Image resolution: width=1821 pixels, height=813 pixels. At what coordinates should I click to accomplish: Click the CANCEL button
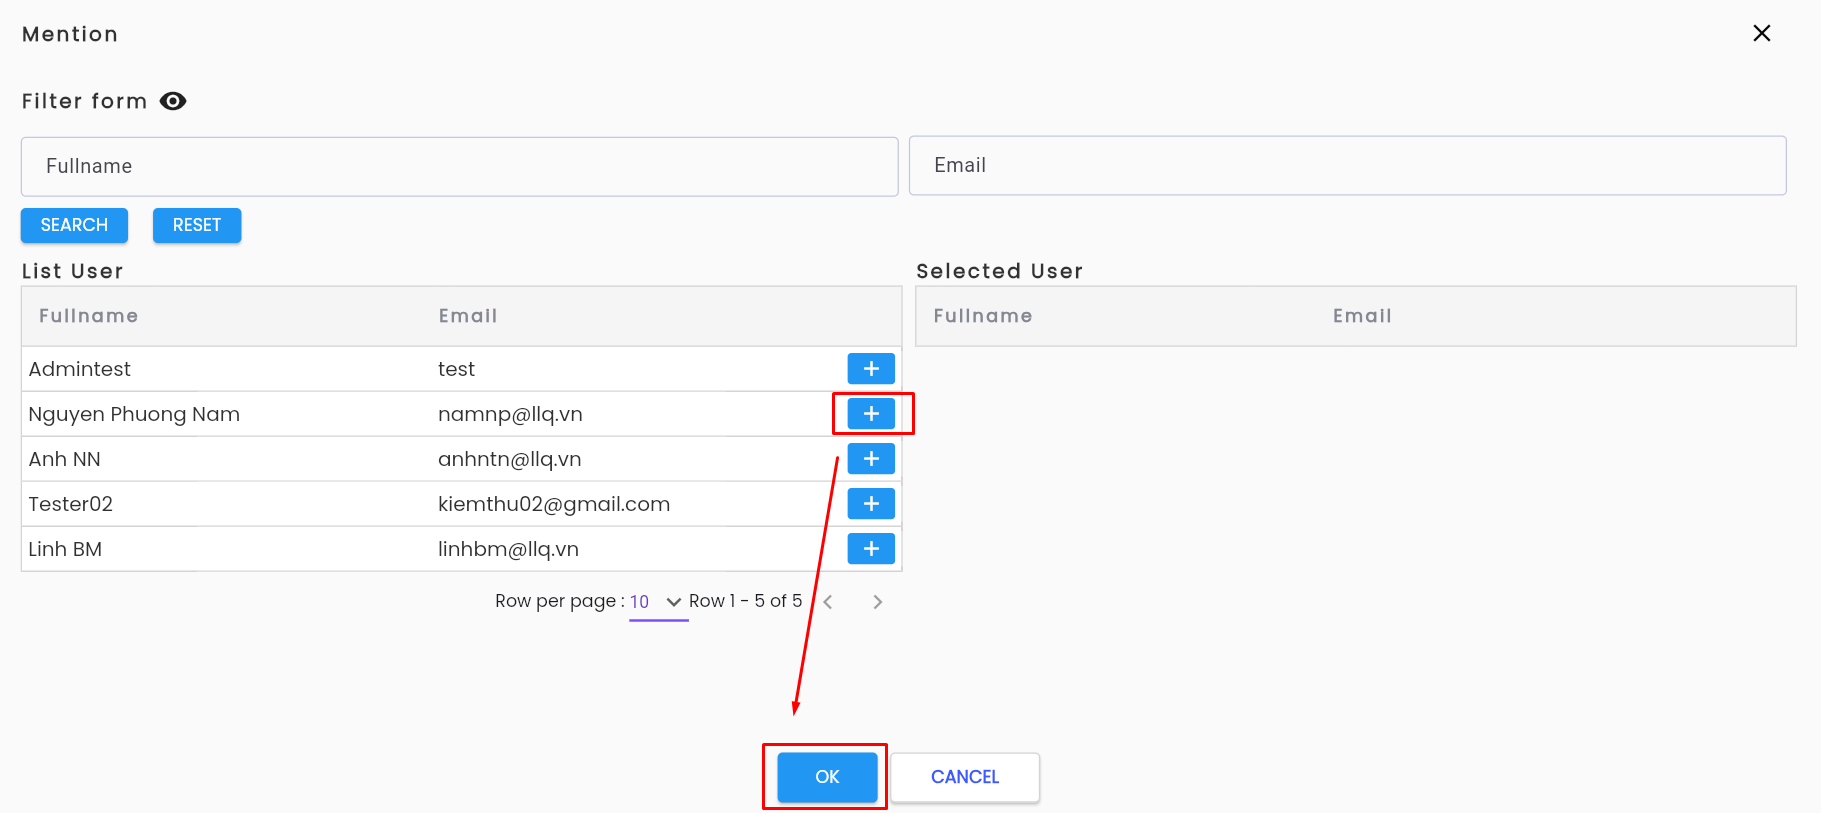[x=965, y=777]
